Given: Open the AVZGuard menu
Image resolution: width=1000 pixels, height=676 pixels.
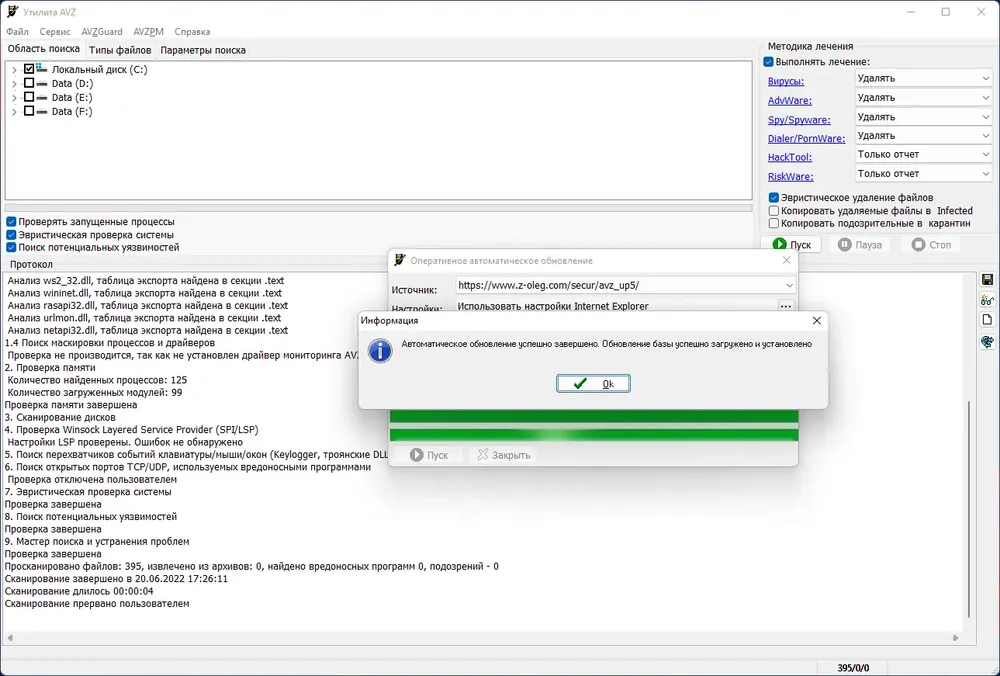Looking at the screenshot, I should [x=101, y=31].
